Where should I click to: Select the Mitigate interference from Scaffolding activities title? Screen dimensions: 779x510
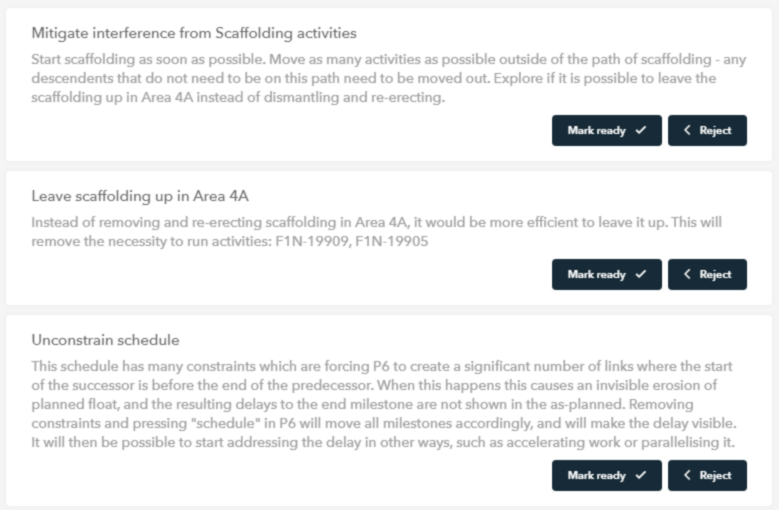click(194, 34)
